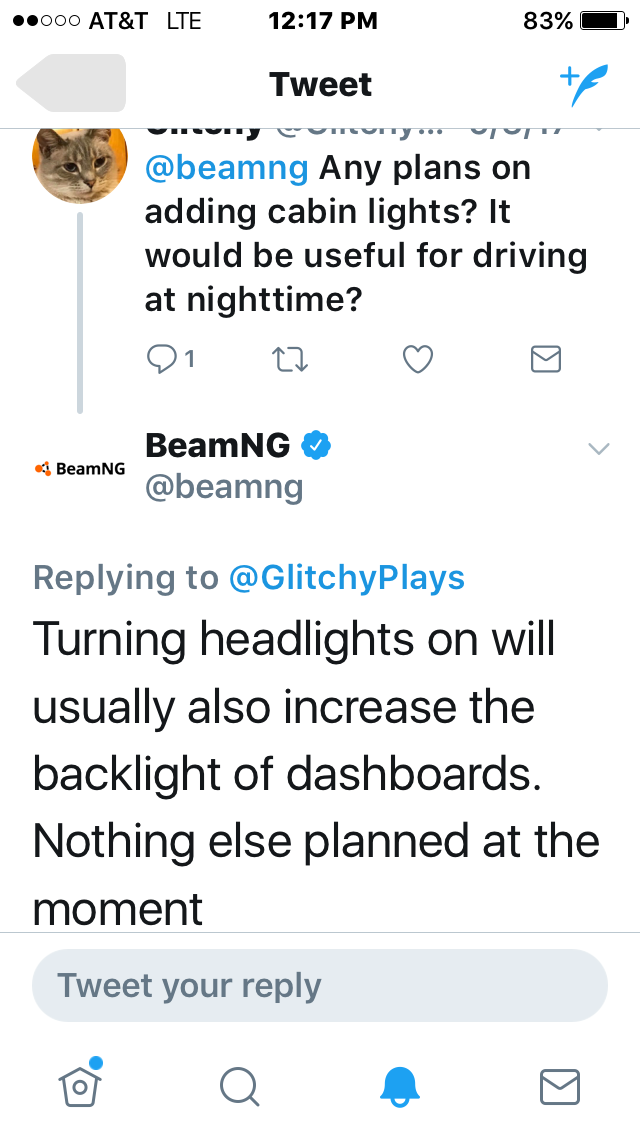
Task: Expand options chevron on Glitchy's tweet
Action: coord(599,130)
